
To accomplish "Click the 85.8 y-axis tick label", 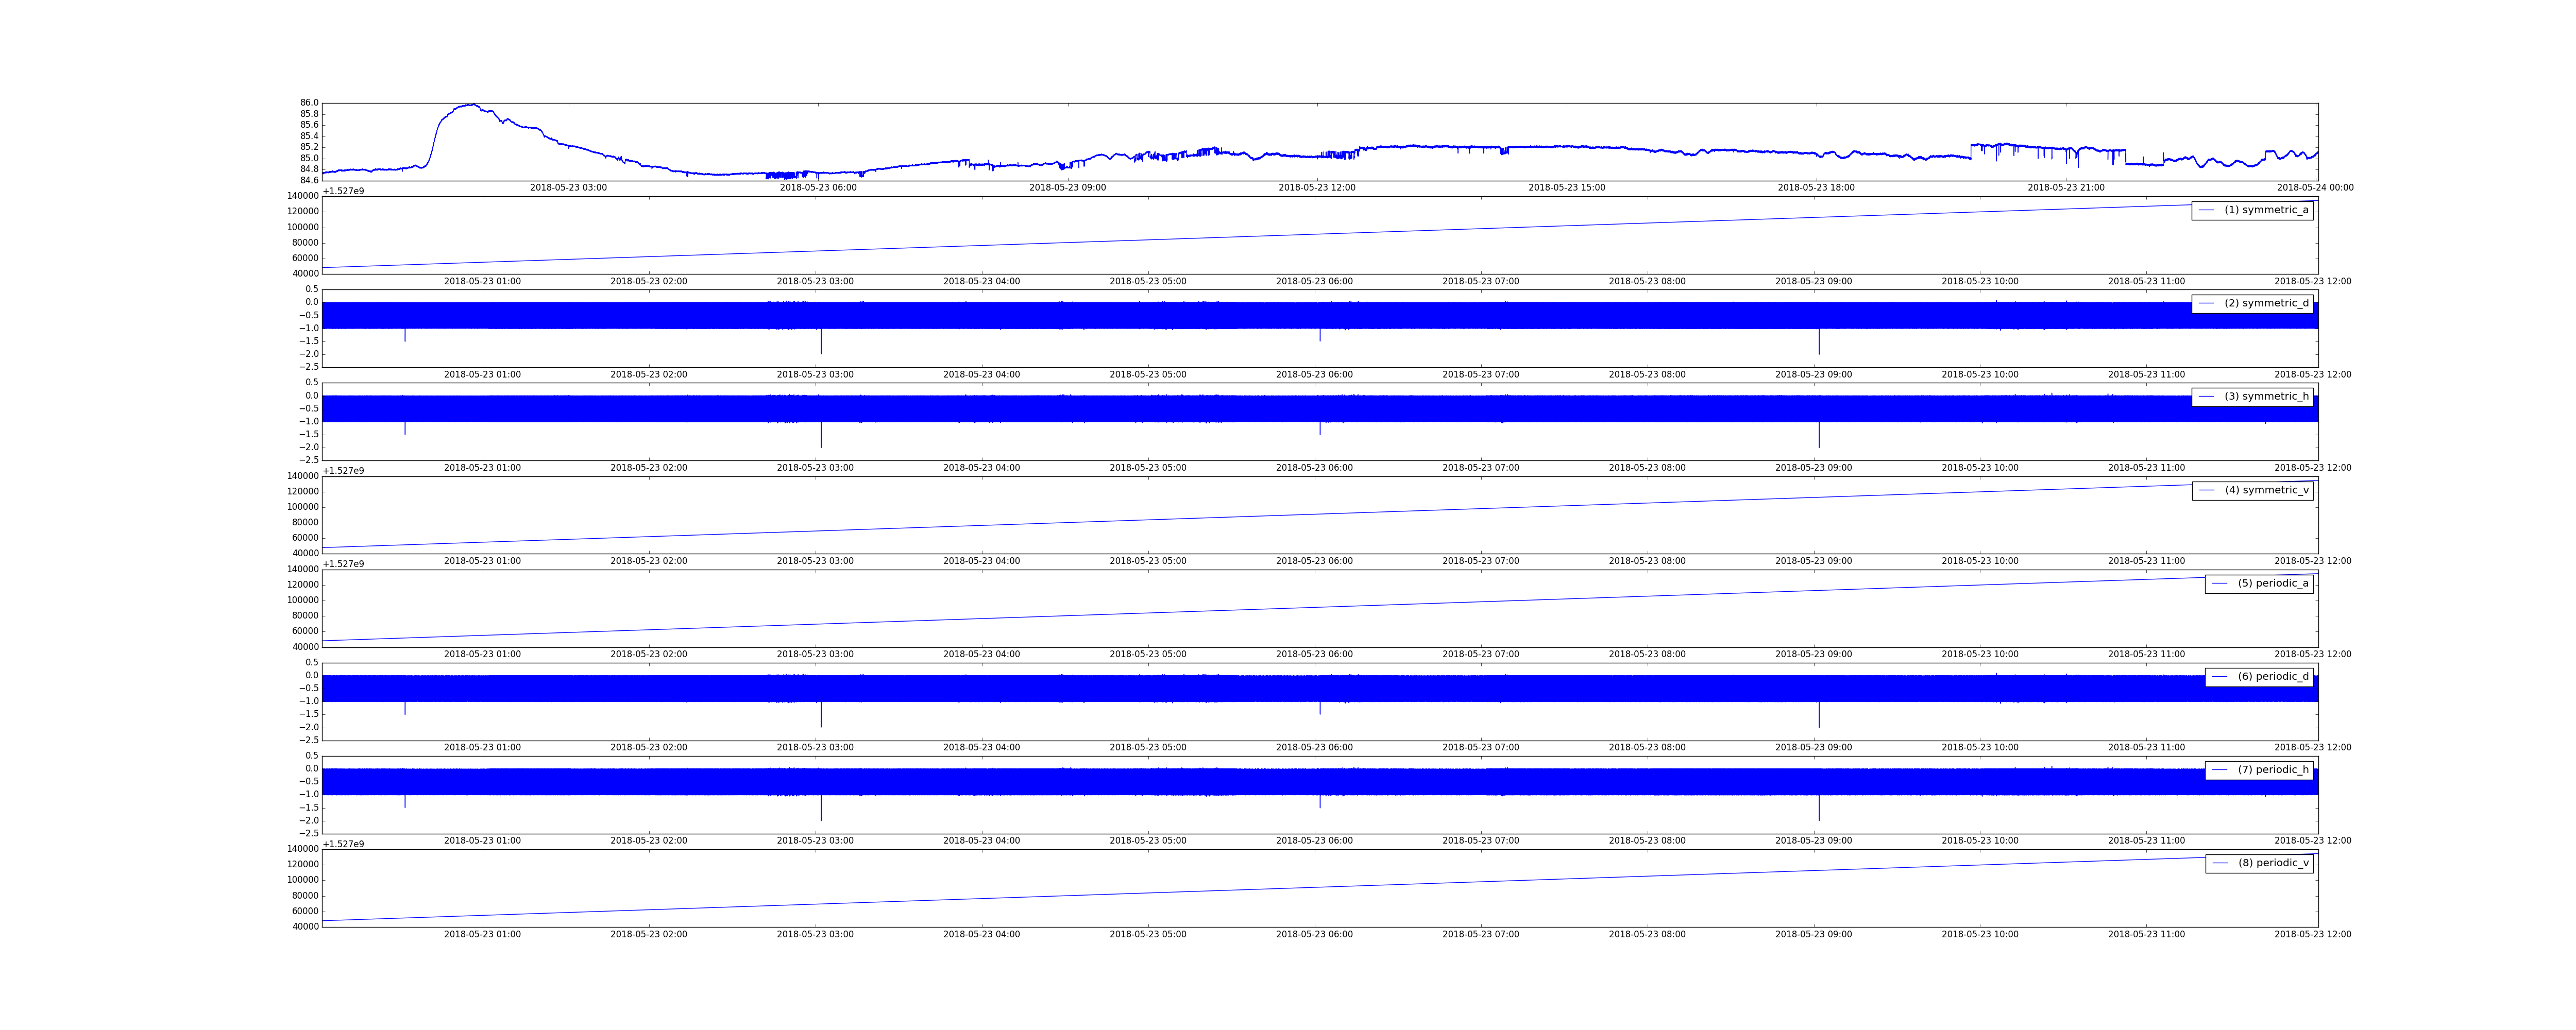I will (x=309, y=114).
